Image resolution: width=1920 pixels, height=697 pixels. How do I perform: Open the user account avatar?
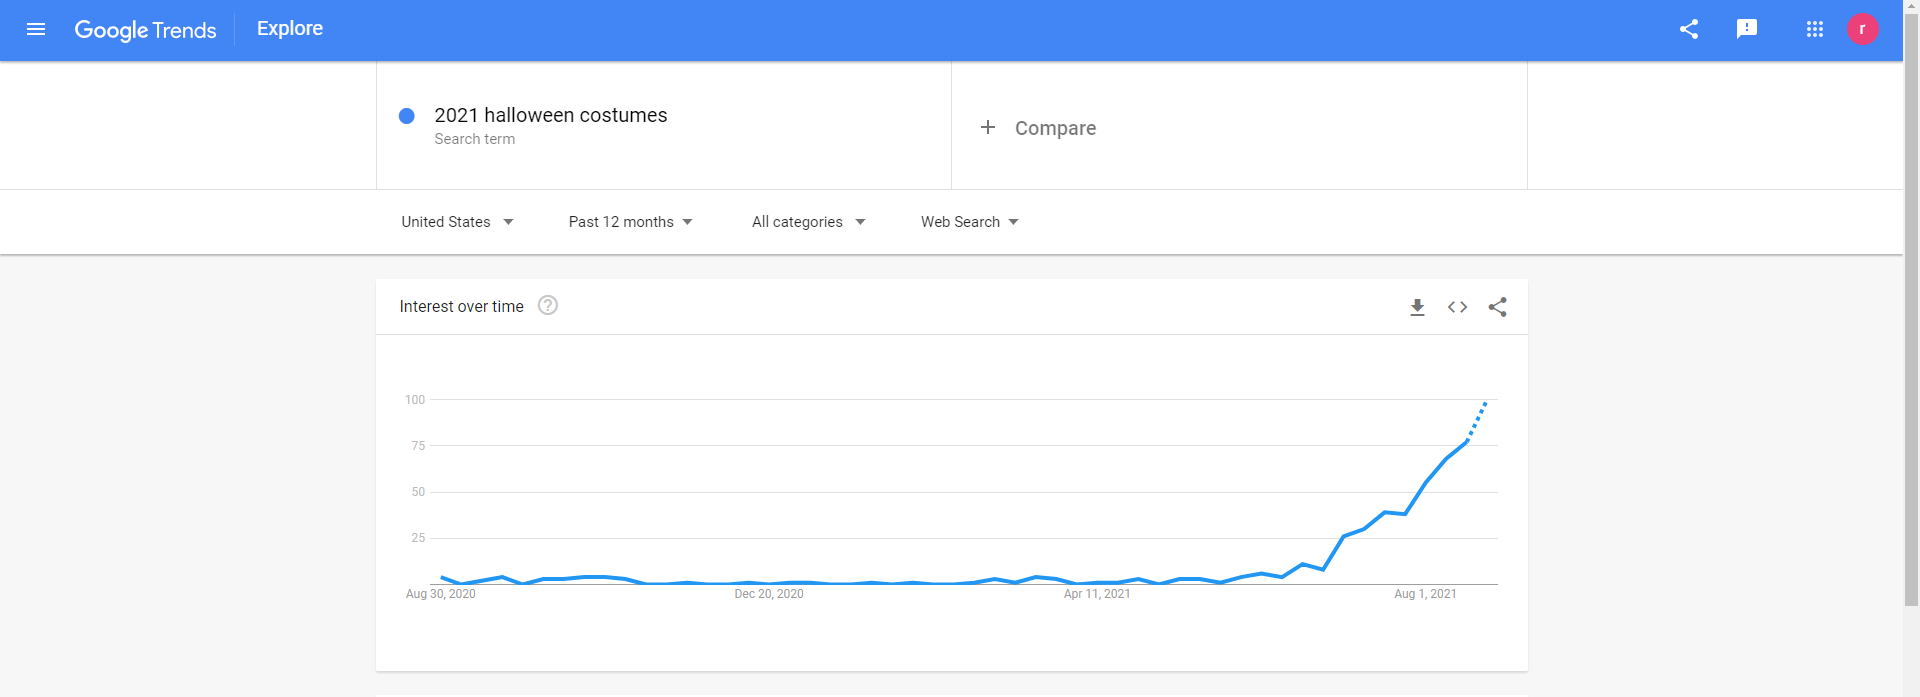(x=1862, y=29)
